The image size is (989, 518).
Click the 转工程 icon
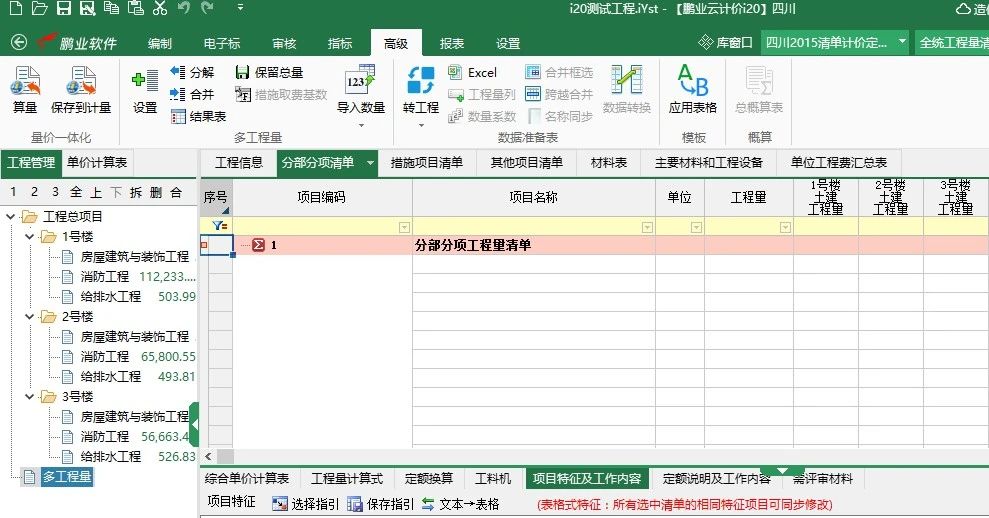[421, 84]
